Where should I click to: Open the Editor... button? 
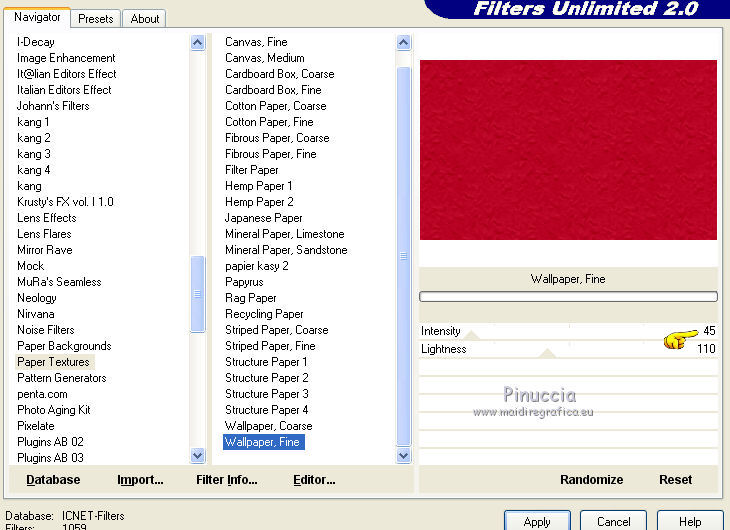pyautogui.click(x=314, y=480)
